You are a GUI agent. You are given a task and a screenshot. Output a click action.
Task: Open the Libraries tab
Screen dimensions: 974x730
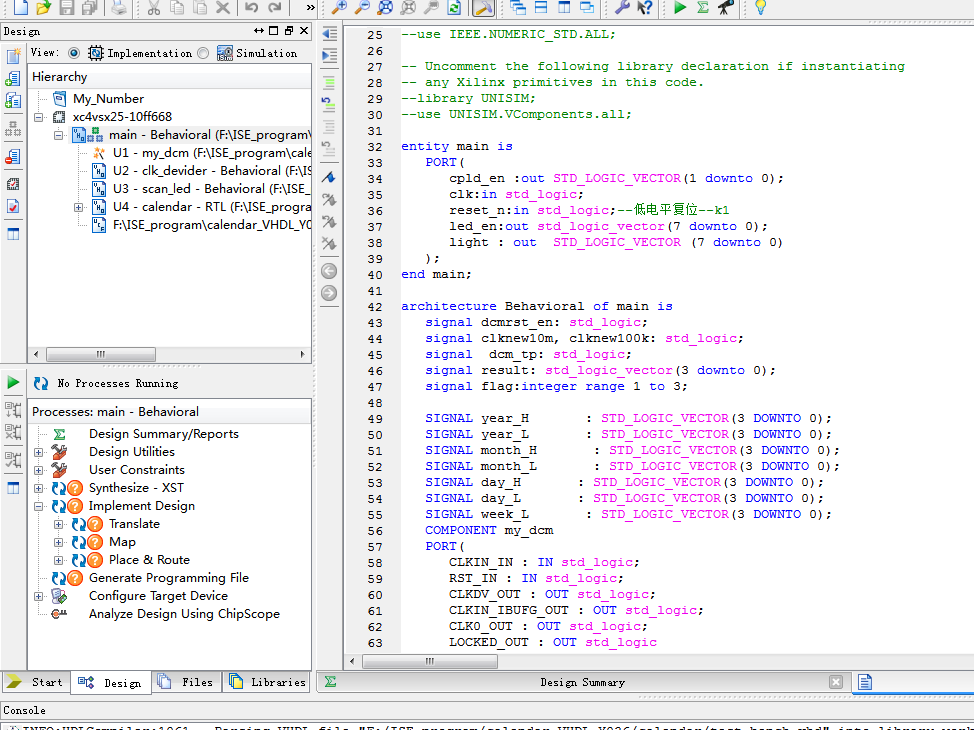(267, 682)
